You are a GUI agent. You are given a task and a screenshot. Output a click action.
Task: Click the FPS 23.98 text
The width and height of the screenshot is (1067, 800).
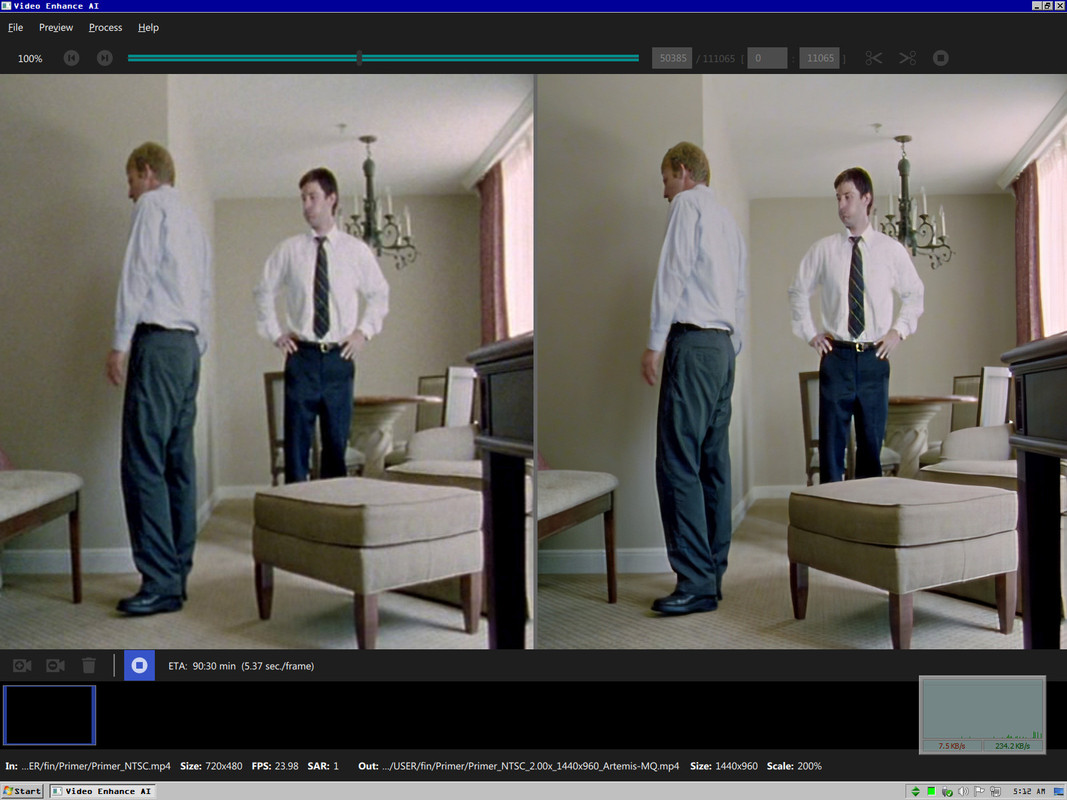coord(275,766)
